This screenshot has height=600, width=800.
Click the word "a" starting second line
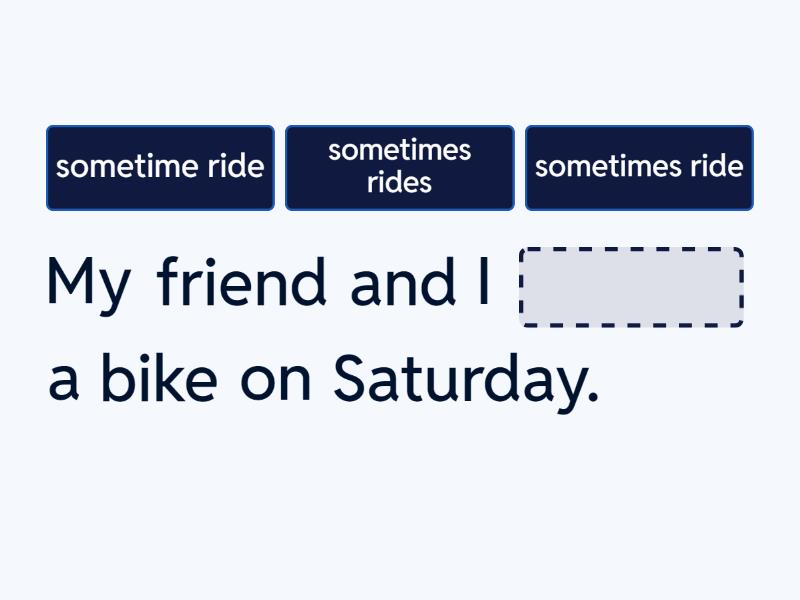pos(63,383)
